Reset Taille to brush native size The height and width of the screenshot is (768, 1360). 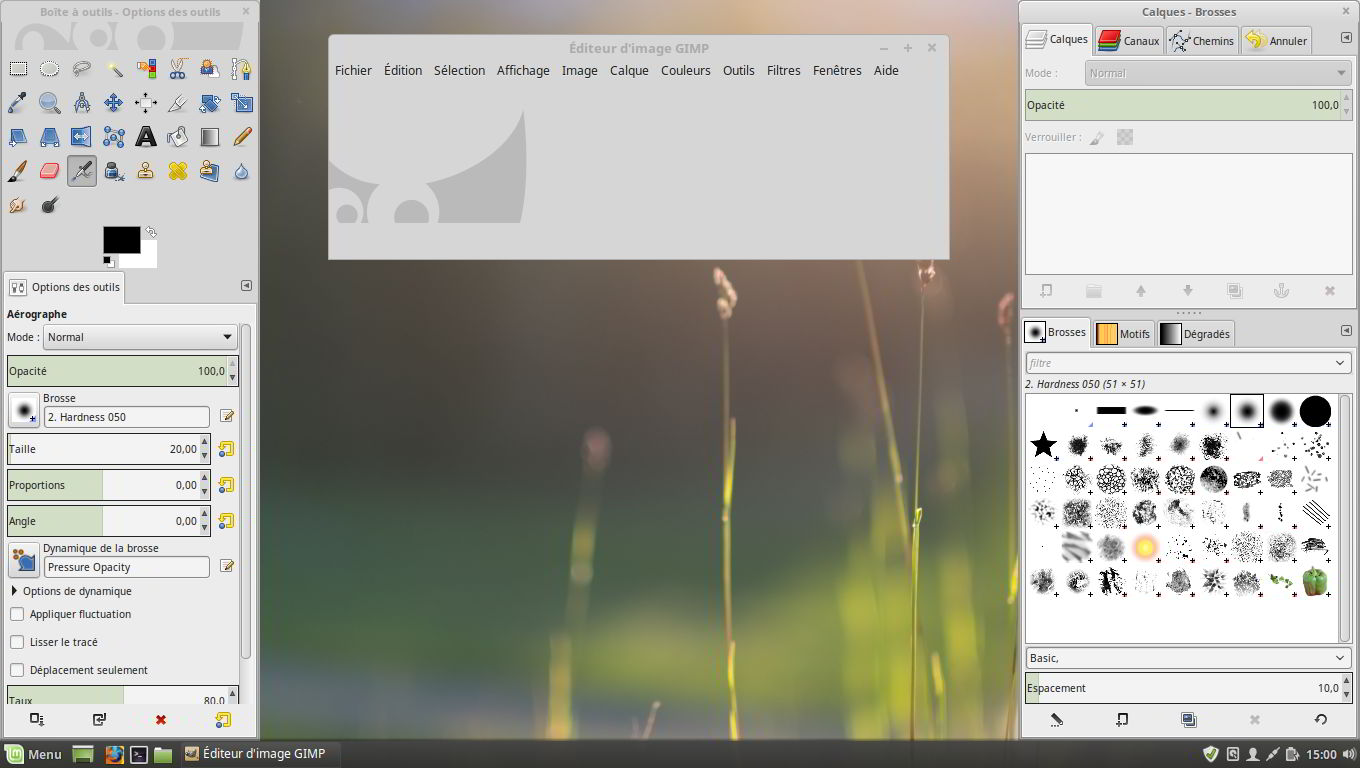pos(226,449)
